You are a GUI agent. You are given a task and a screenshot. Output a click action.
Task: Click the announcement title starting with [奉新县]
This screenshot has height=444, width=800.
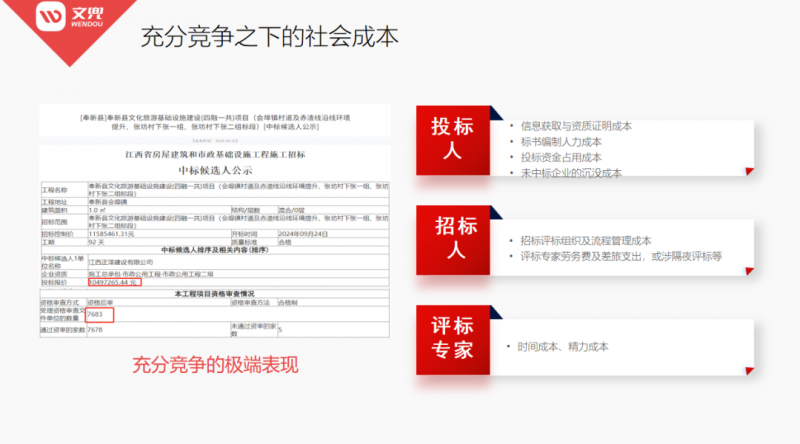(x=215, y=122)
